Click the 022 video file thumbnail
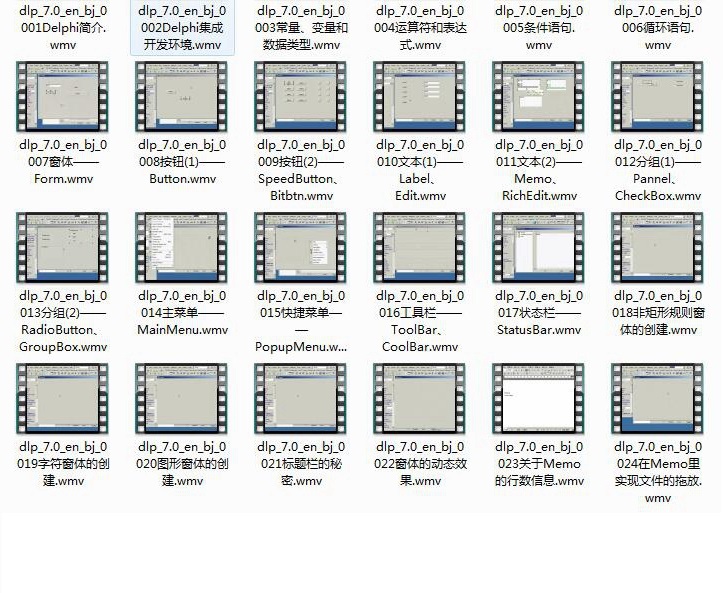The image size is (723, 593). pos(420,397)
